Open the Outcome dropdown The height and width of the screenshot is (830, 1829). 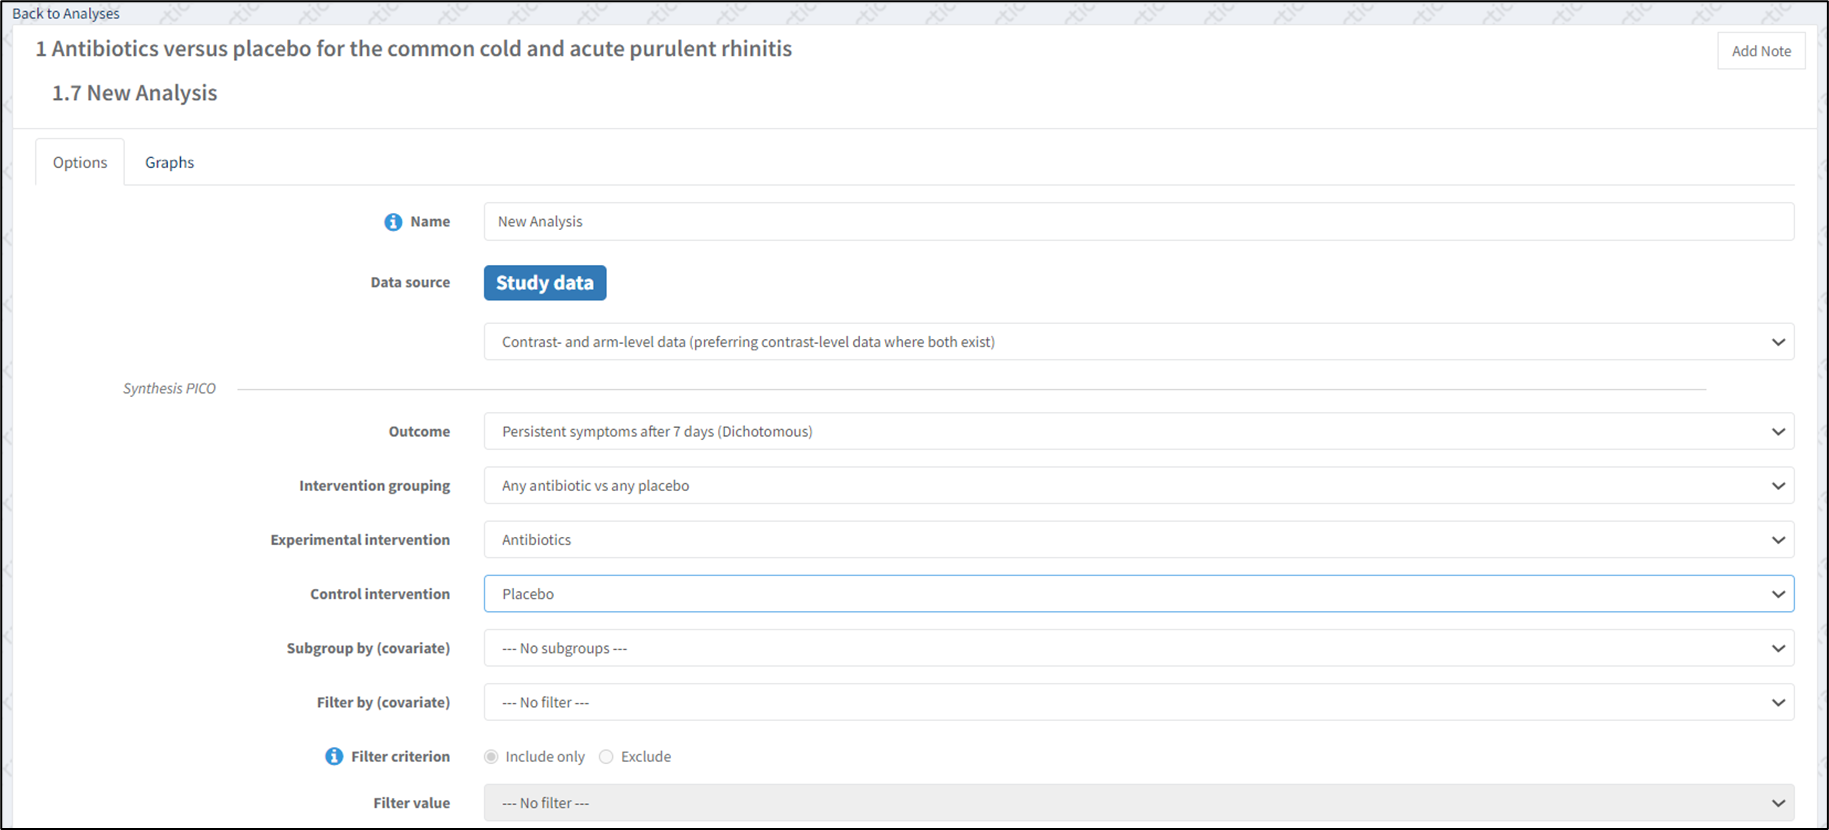1138,432
